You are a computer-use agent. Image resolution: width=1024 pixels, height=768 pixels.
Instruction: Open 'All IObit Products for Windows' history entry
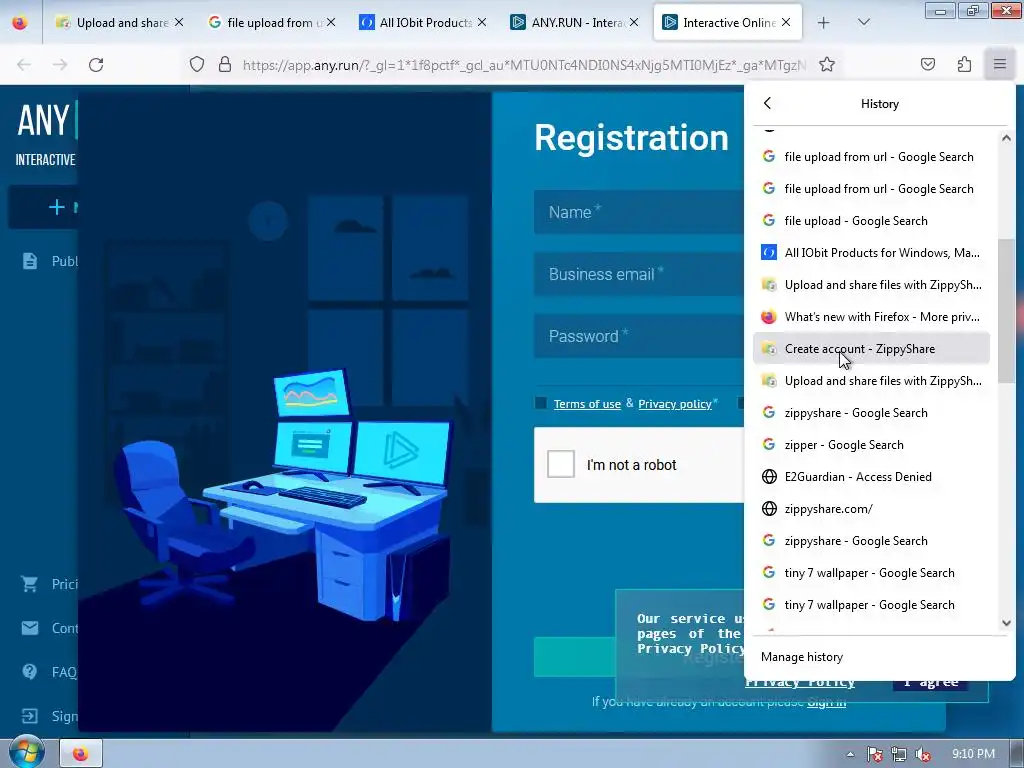point(871,253)
